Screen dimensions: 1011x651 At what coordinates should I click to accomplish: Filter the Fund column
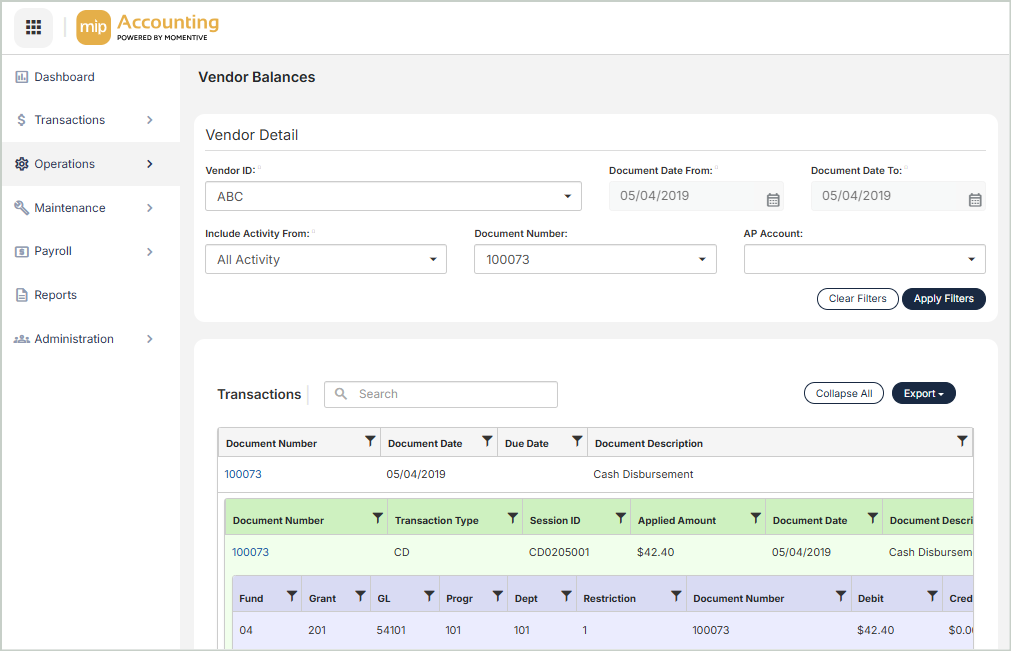click(292, 596)
